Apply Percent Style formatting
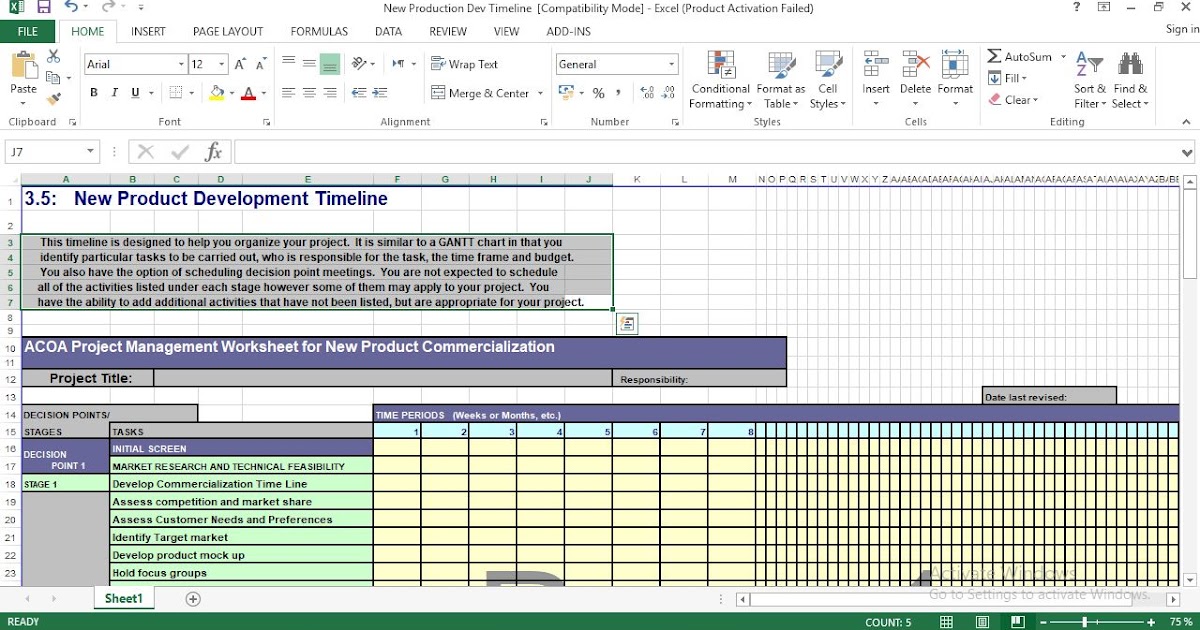 tap(597, 92)
